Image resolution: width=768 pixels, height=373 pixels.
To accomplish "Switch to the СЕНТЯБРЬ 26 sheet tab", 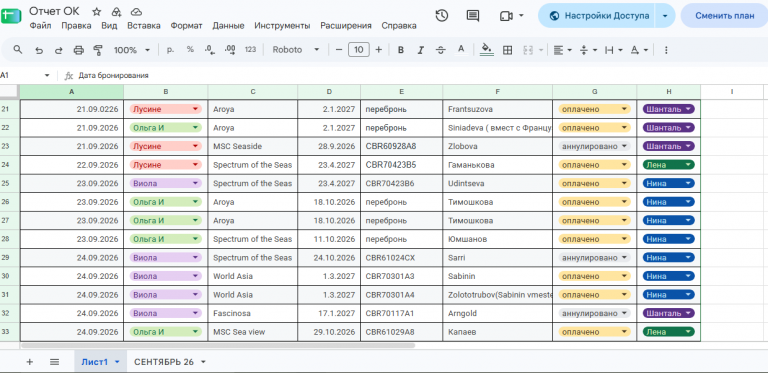I will coord(169,362).
